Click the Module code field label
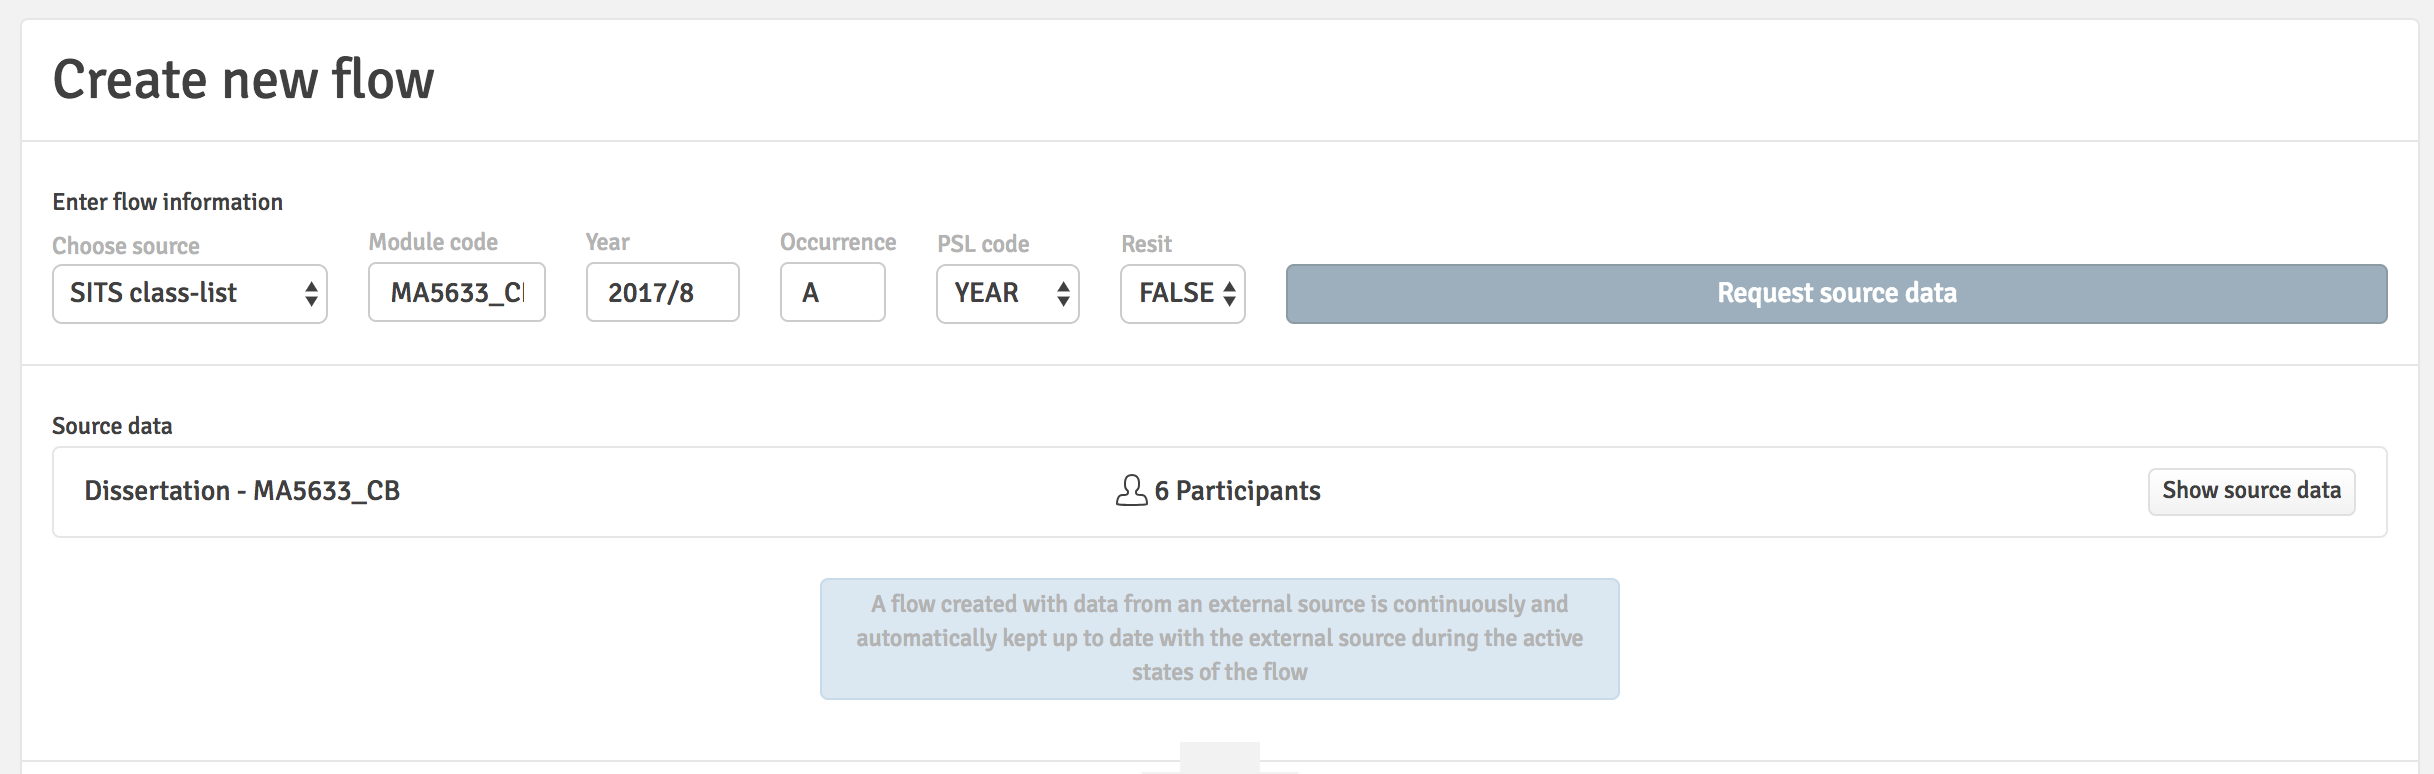The height and width of the screenshot is (774, 2434). click(433, 242)
